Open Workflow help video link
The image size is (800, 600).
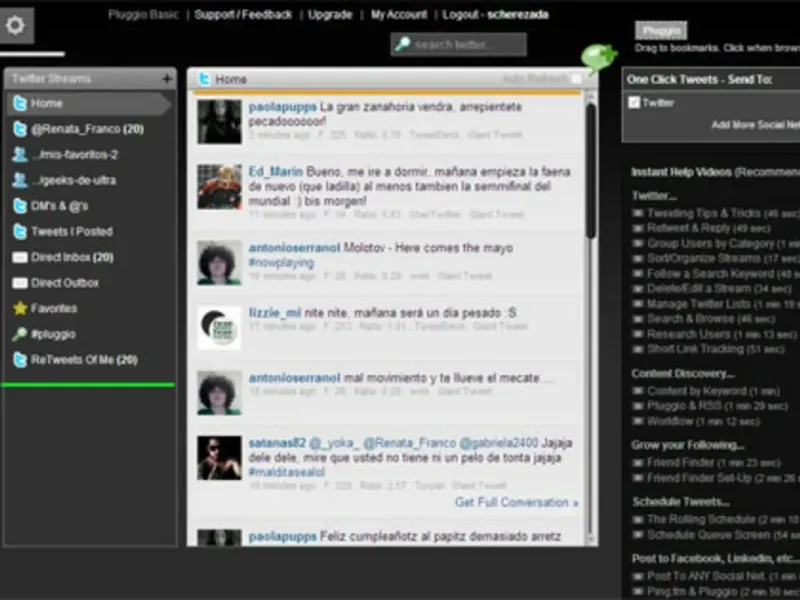point(704,421)
